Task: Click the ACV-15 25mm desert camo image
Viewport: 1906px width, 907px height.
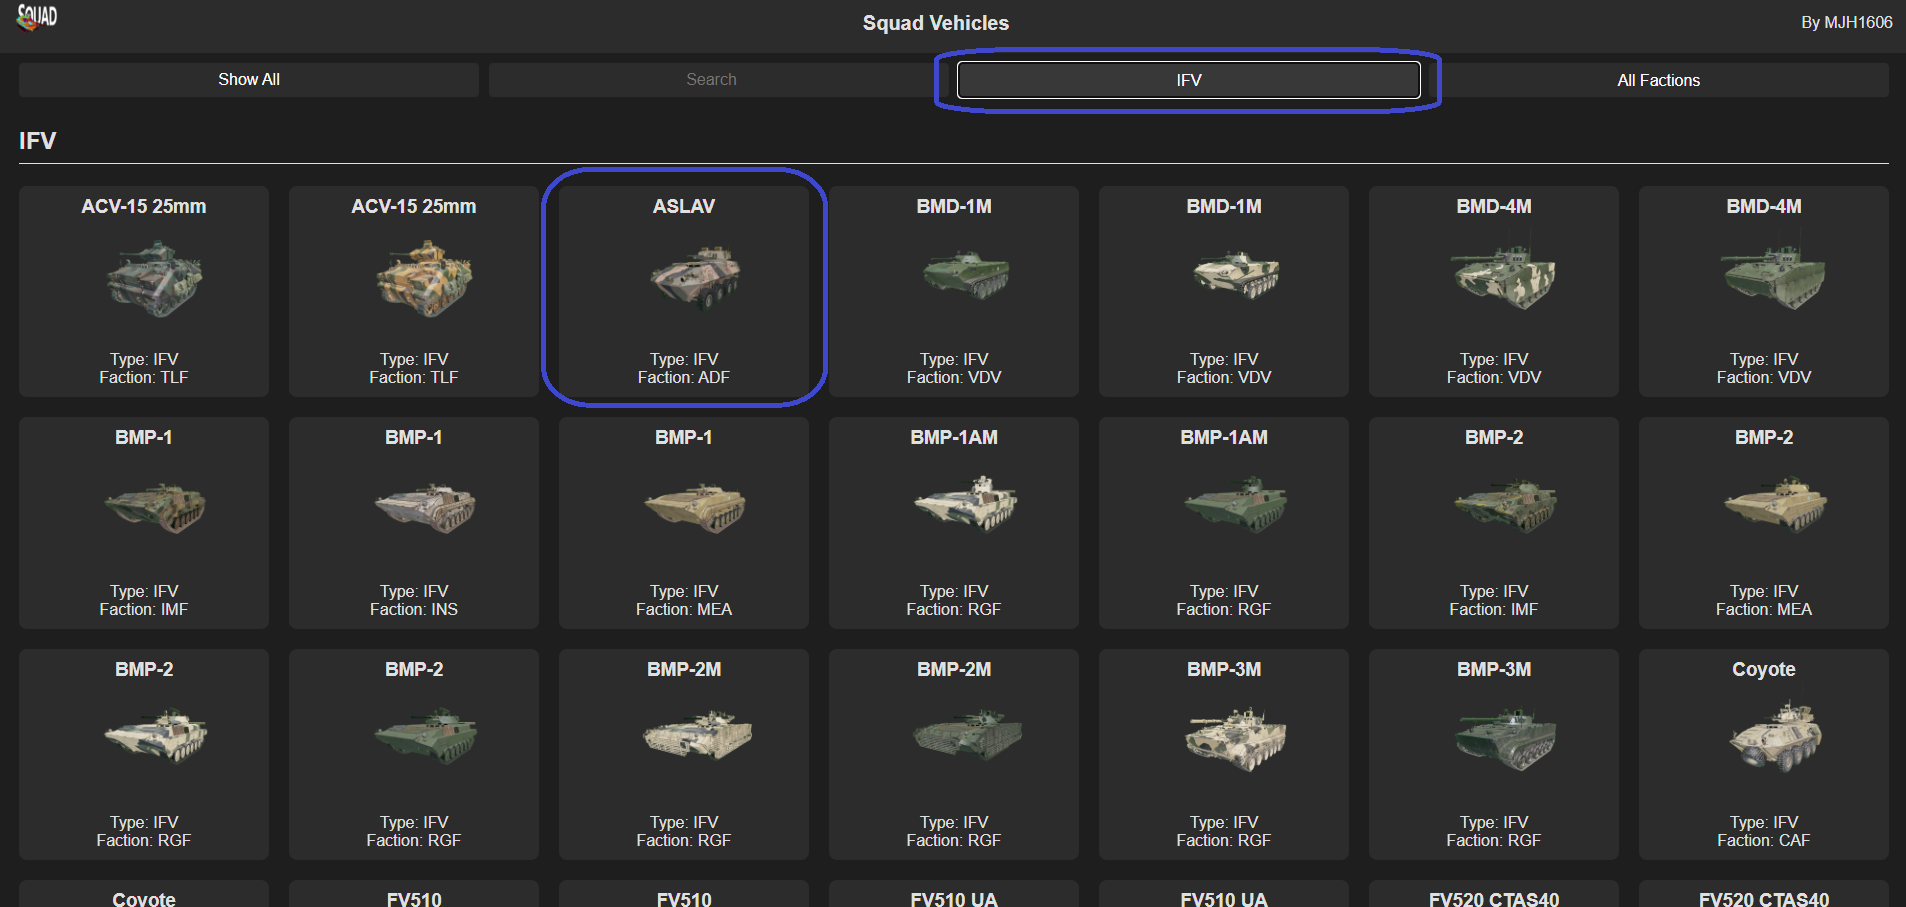Action: [x=425, y=278]
